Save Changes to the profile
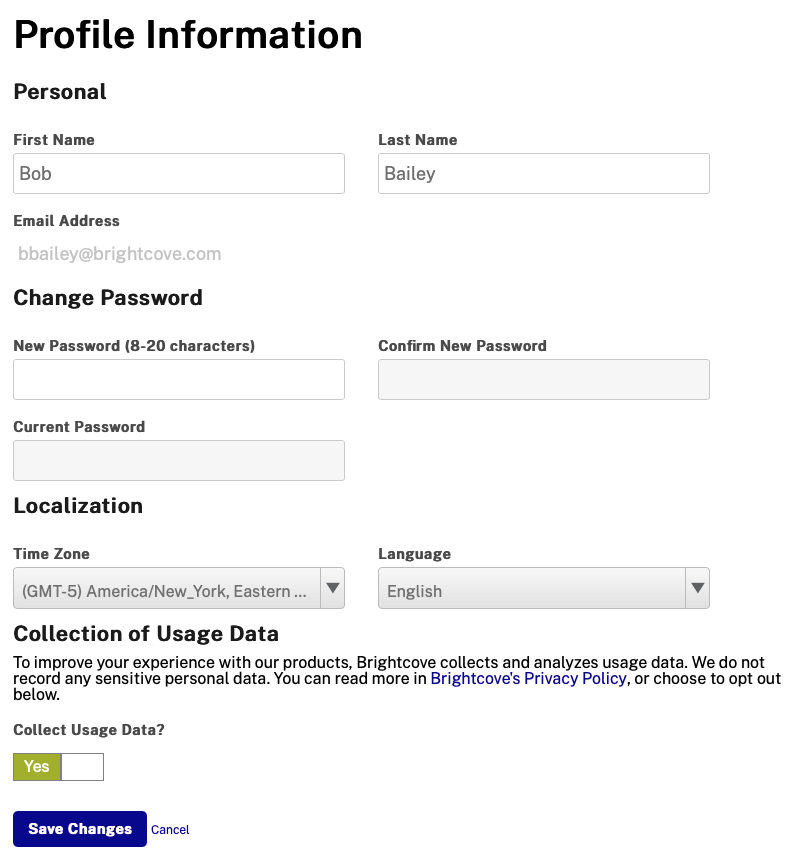The image size is (800, 864). tap(80, 829)
